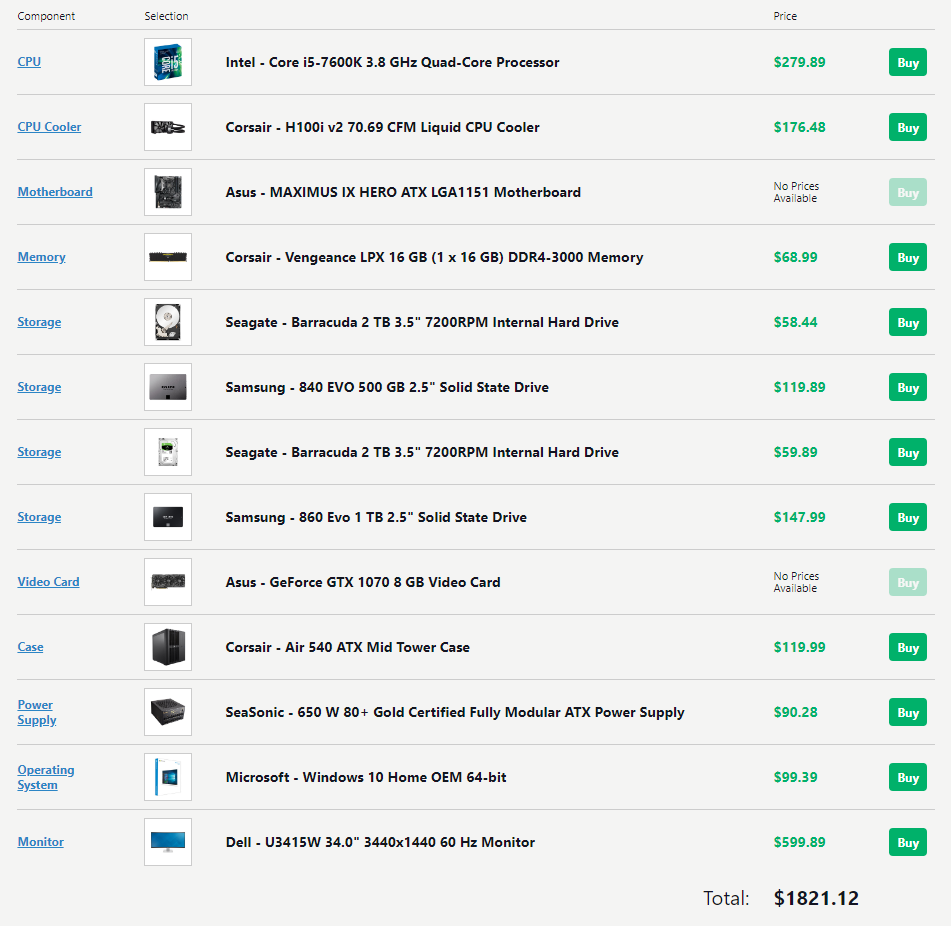Select the Asus GeForce GTX 1070 name
Screen dimensions: 951x926
(363, 582)
